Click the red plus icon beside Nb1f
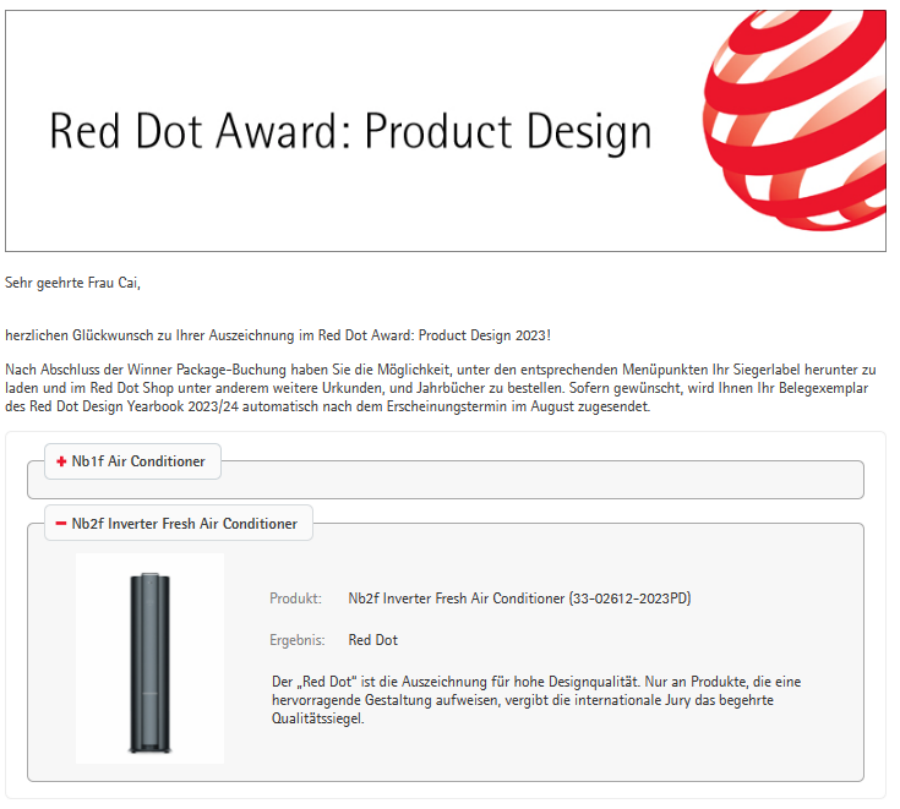The height and width of the screenshot is (809, 900). pyautogui.click(x=61, y=462)
